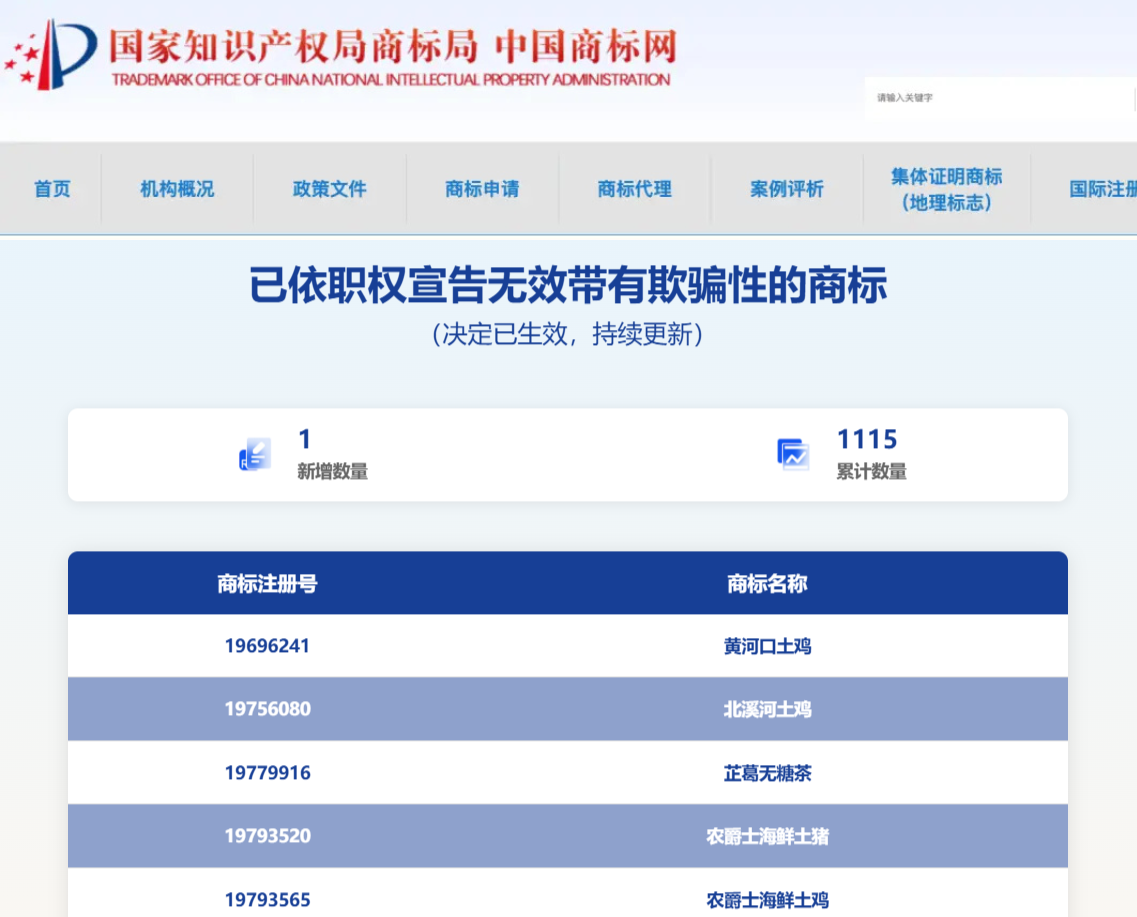The width and height of the screenshot is (1137, 917).
Task: Click the 新增数量 label
Action: (332, 471)
